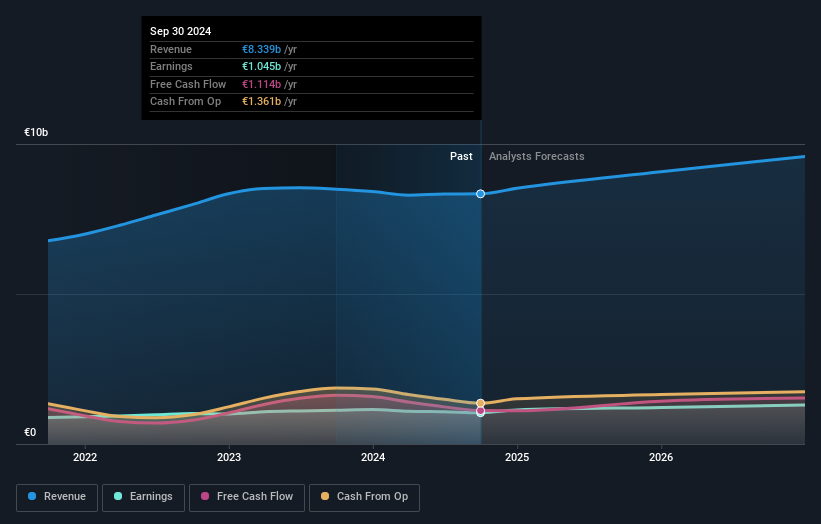Click the €1.045b earnings value

coord(261,66)
